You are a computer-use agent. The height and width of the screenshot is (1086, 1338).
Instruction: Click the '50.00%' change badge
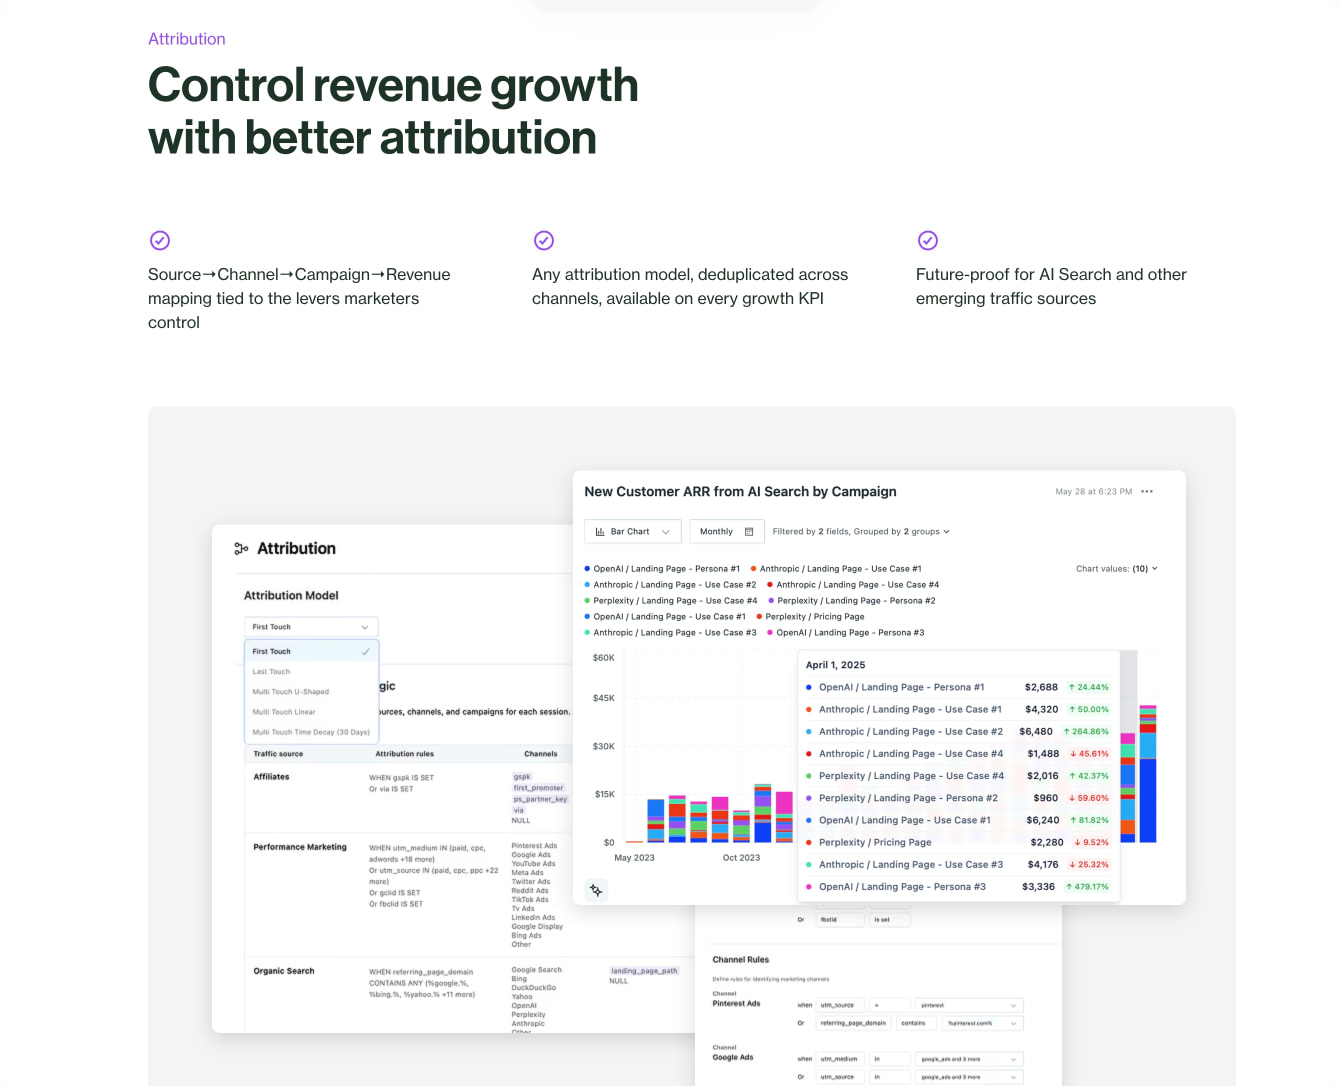coord(1088,709)
